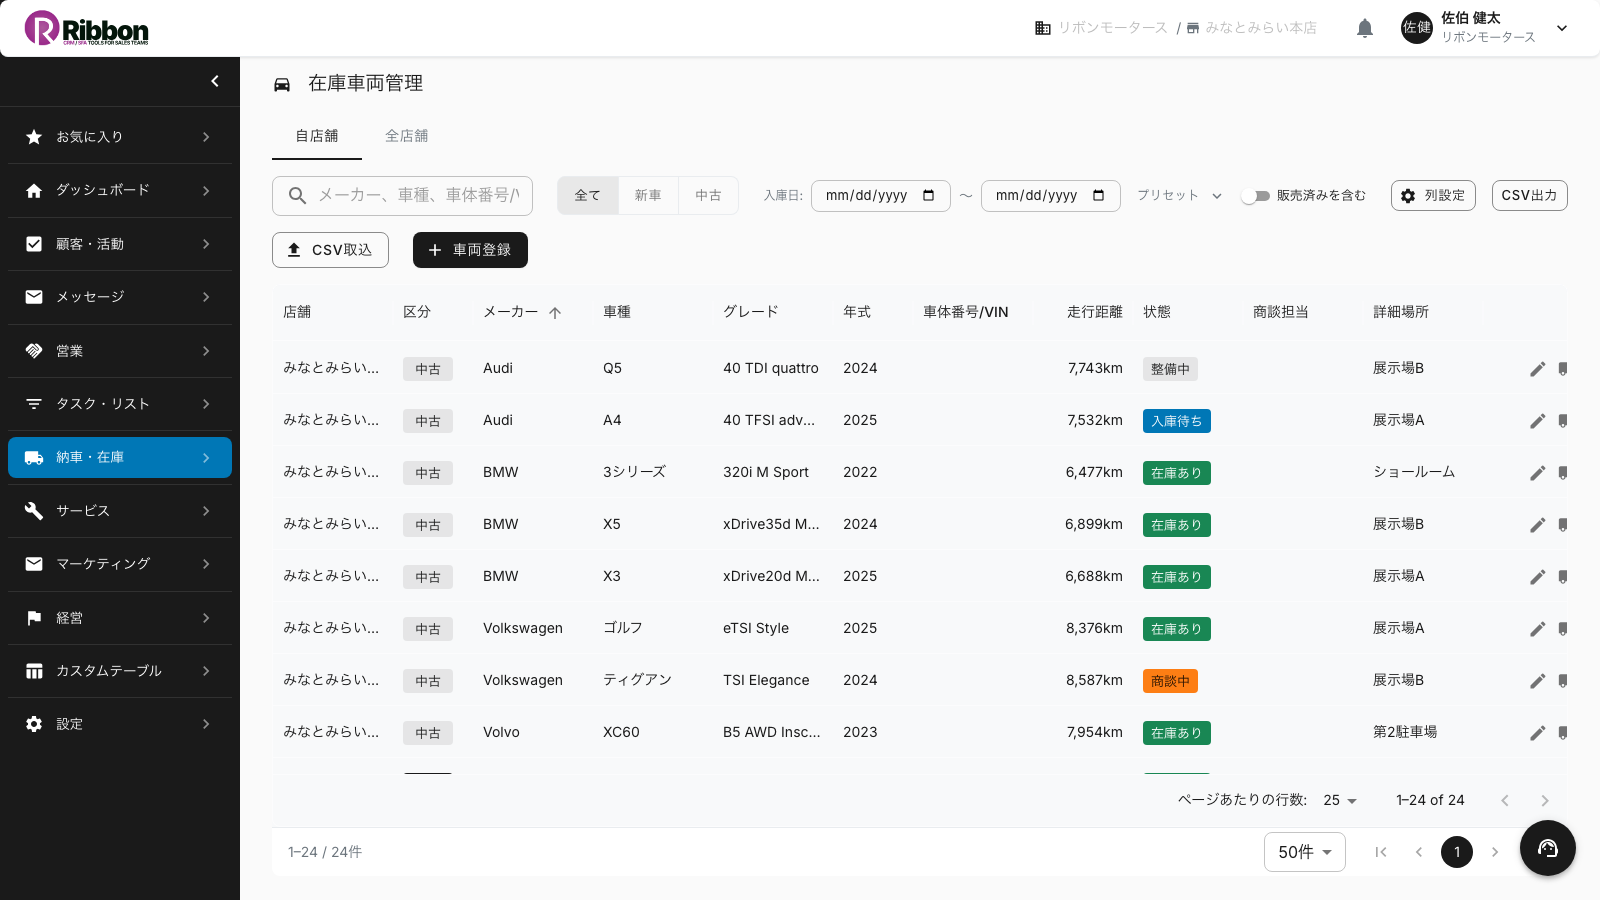
Task: Delete the BMW X5 row via trash icon
Action: coord(1563,525)
